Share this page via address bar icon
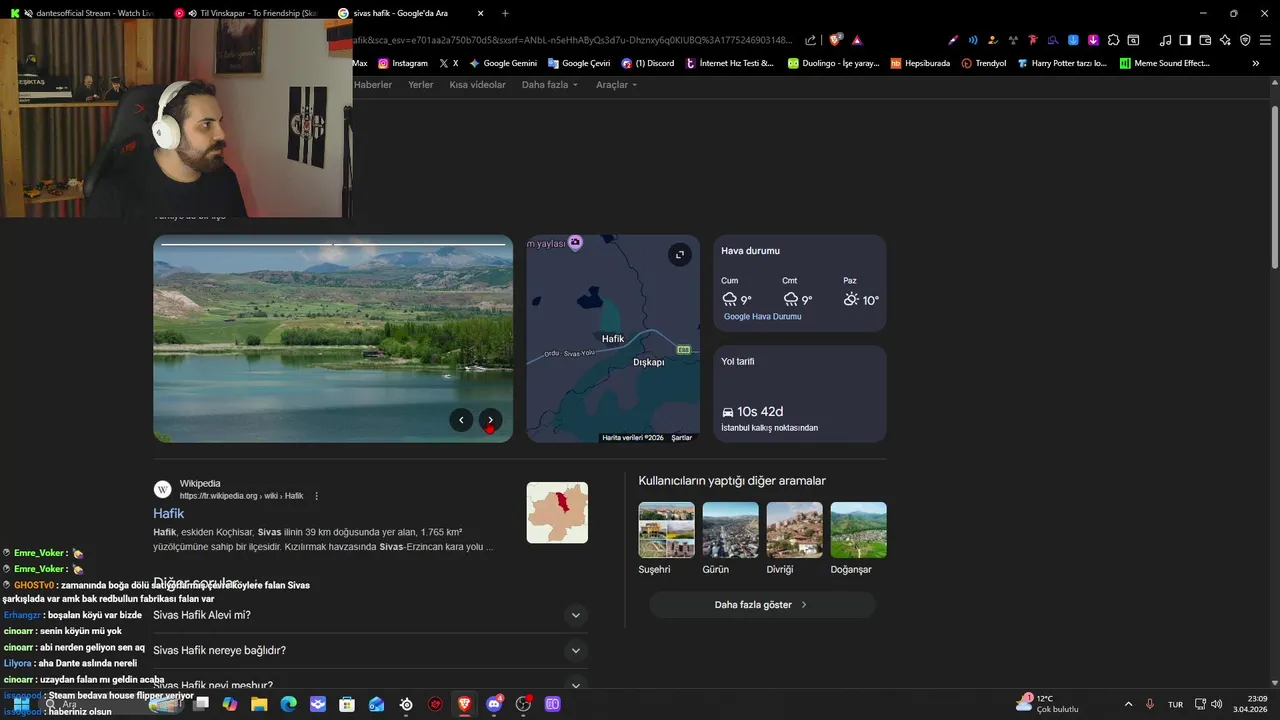Screen dimensions: 1280x720 [x=810, y=40]
